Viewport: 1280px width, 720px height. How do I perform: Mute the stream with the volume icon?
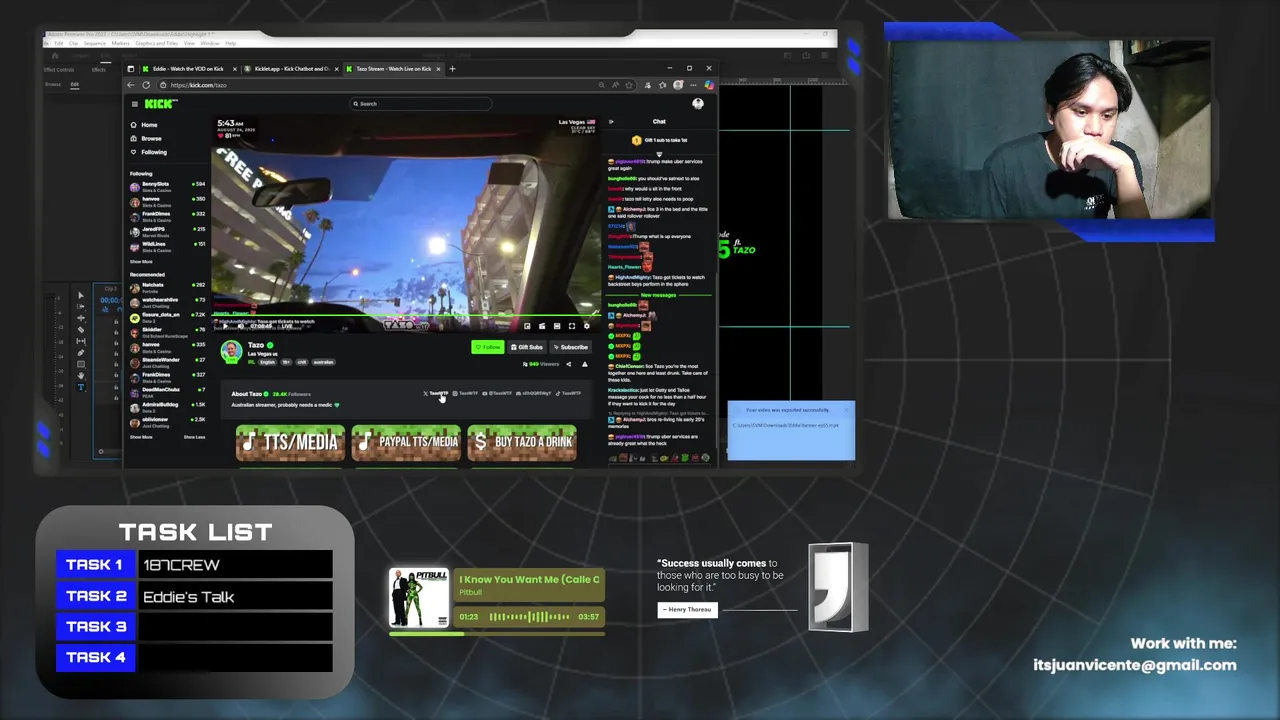pyautogui.click(x=241, y=326)
